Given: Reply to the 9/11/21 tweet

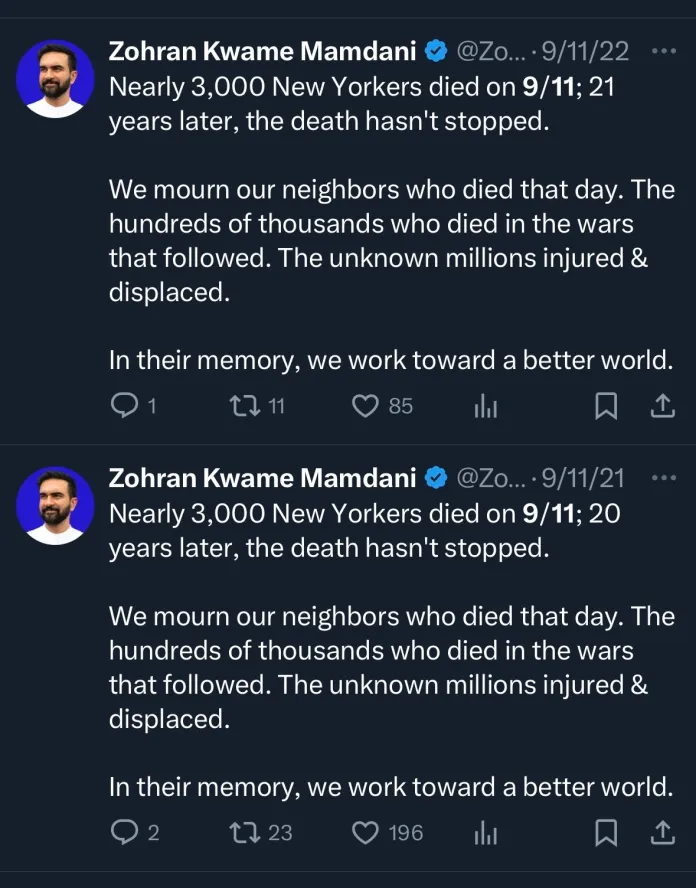Looking at the screenshot, I should tap(124, 831).
